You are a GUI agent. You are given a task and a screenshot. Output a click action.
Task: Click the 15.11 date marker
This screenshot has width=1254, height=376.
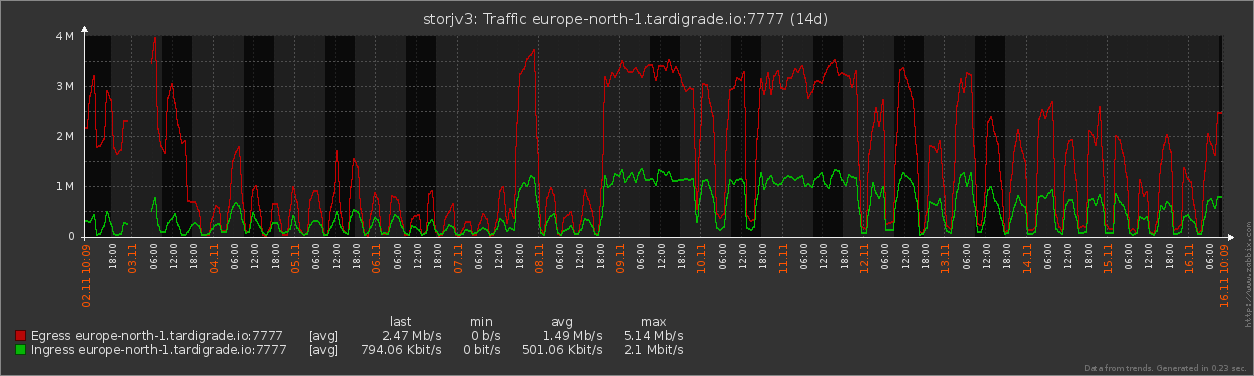[x=1107, y=257]
